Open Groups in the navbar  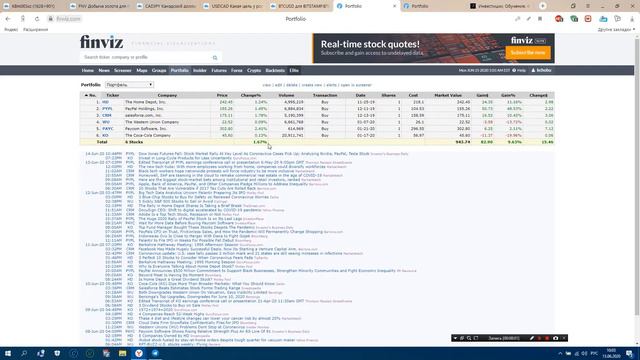159,70
